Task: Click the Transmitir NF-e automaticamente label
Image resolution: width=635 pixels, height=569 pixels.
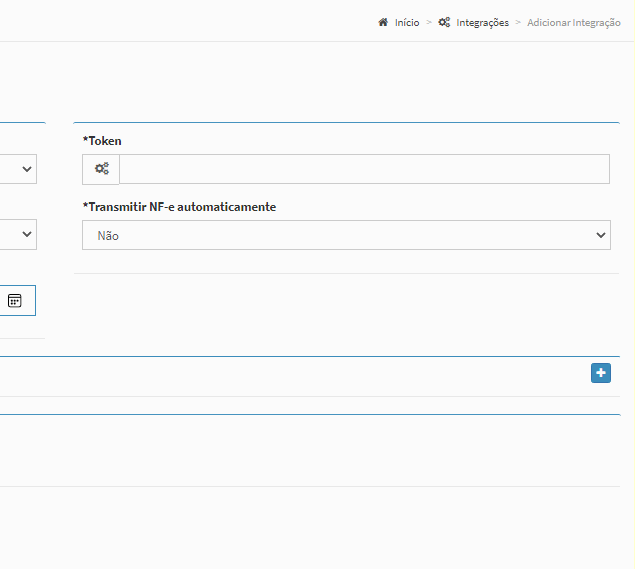Action: 179,207
